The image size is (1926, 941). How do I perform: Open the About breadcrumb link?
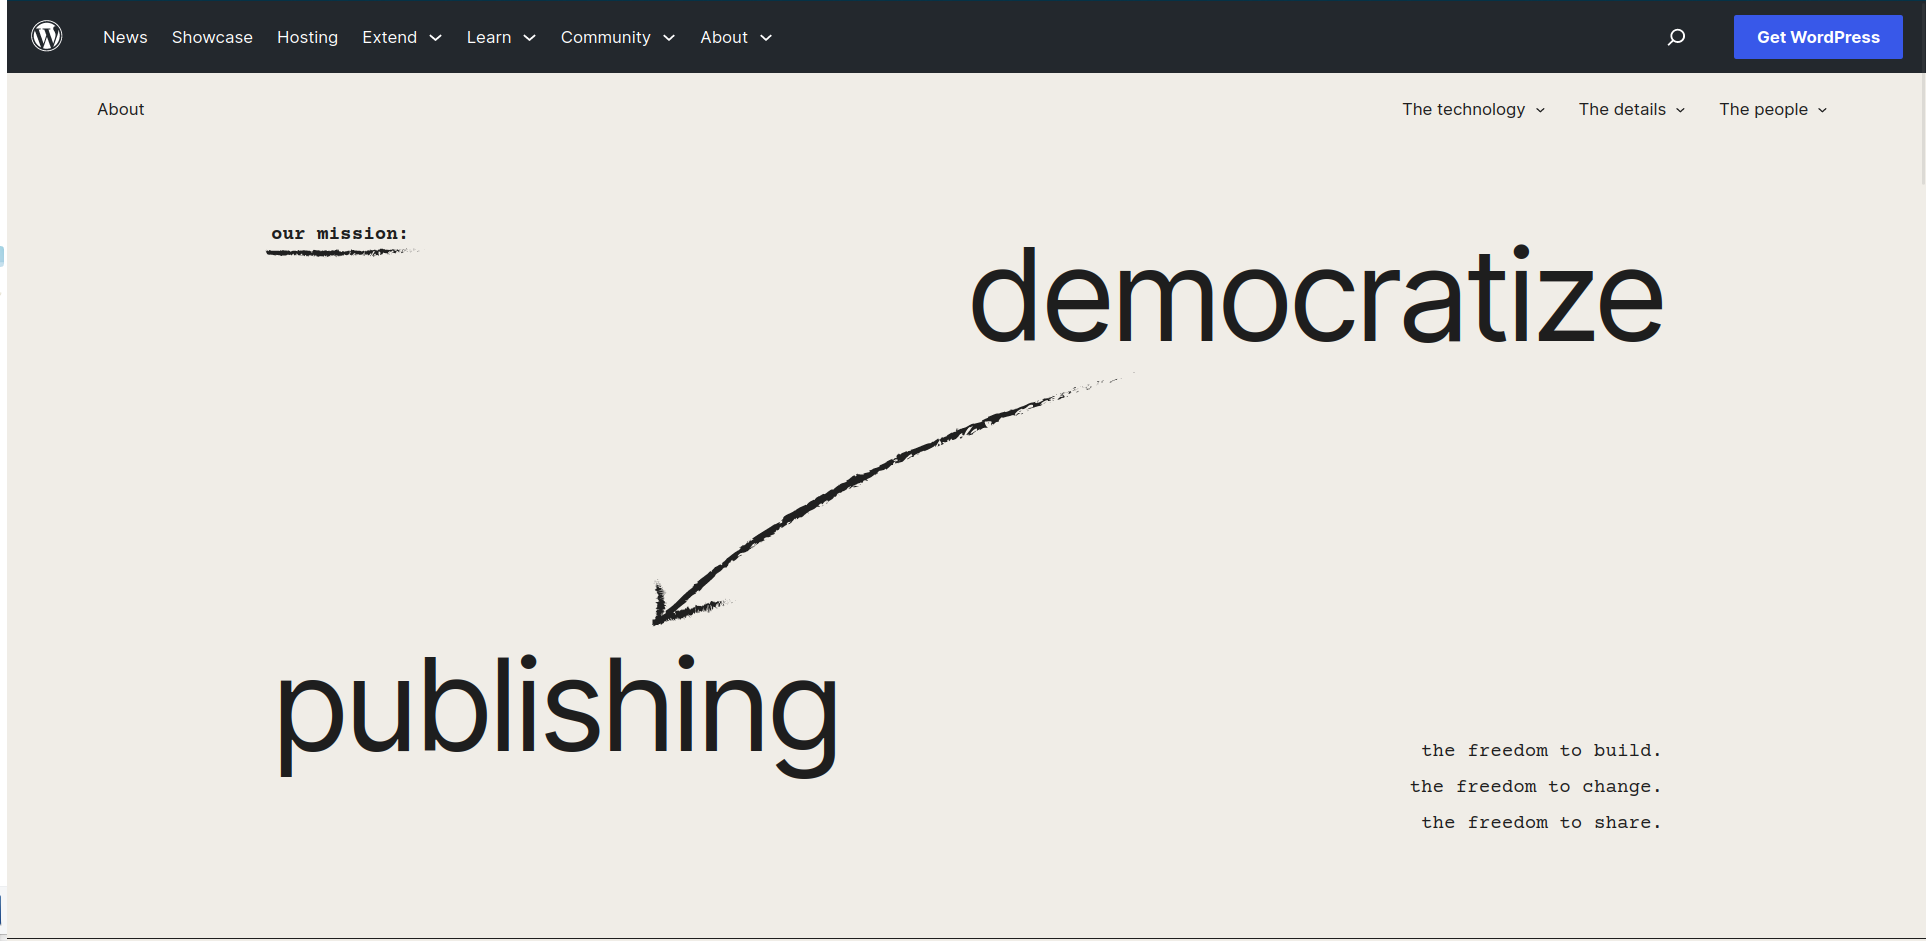(121, 109)
